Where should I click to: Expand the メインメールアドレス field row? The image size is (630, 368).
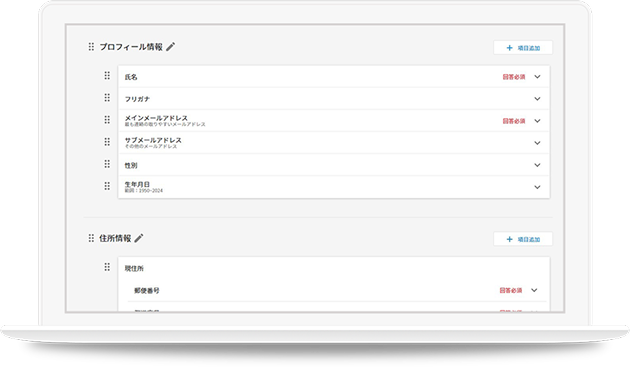tap(537, 121)
